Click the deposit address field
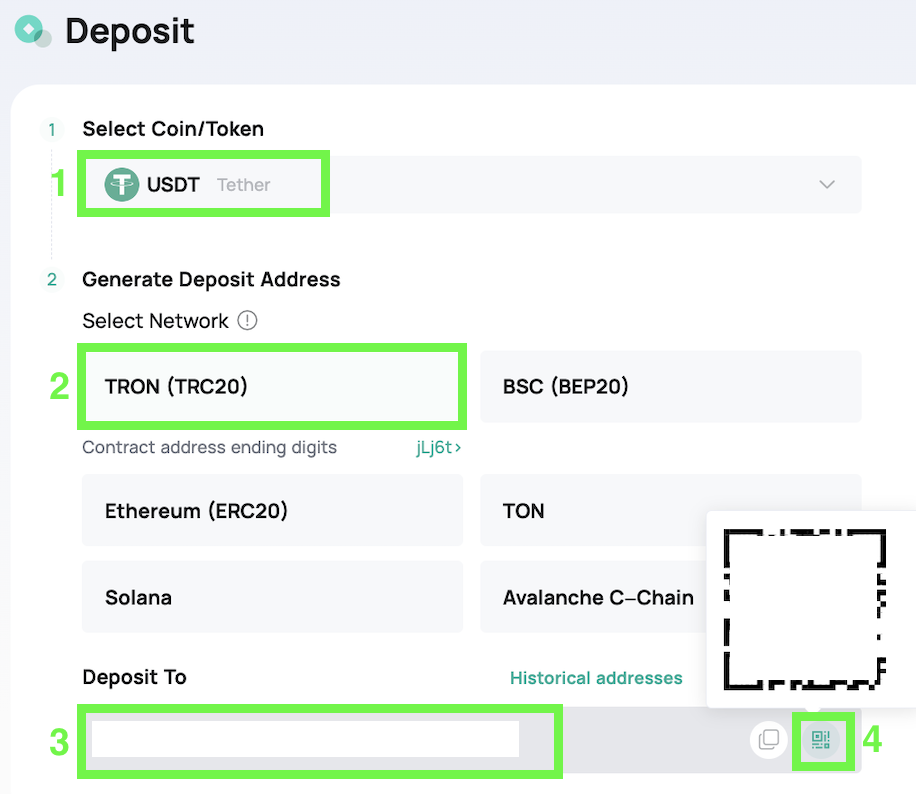 coord(471,740)
